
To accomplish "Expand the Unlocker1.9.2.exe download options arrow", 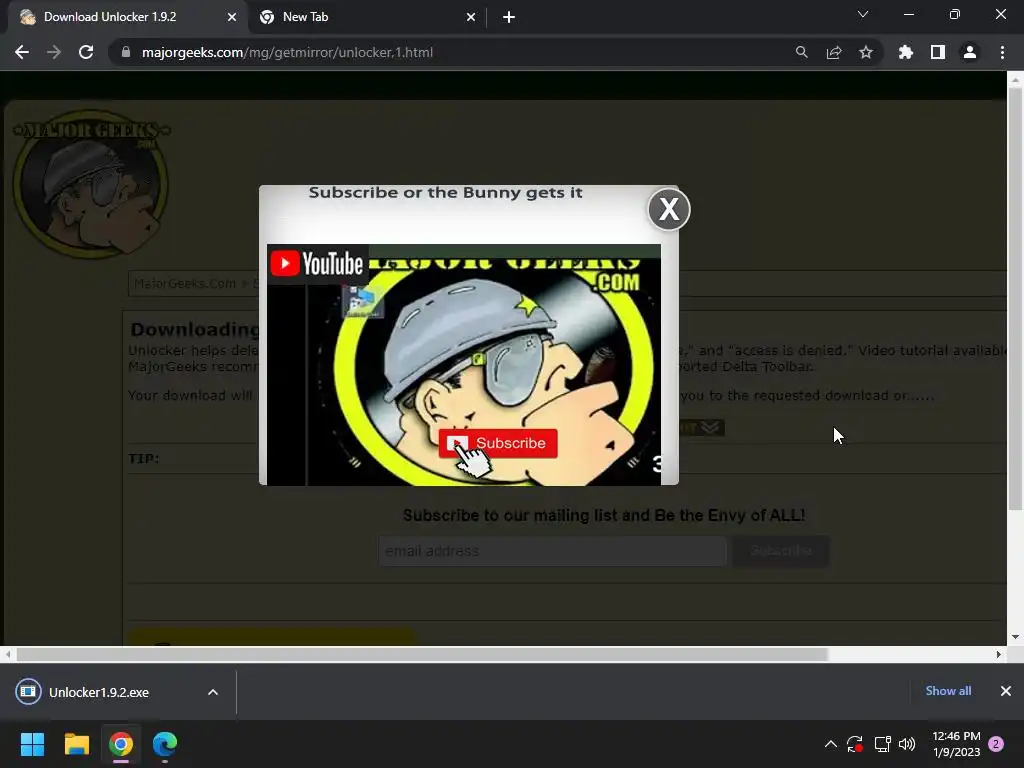I will 213,692.
